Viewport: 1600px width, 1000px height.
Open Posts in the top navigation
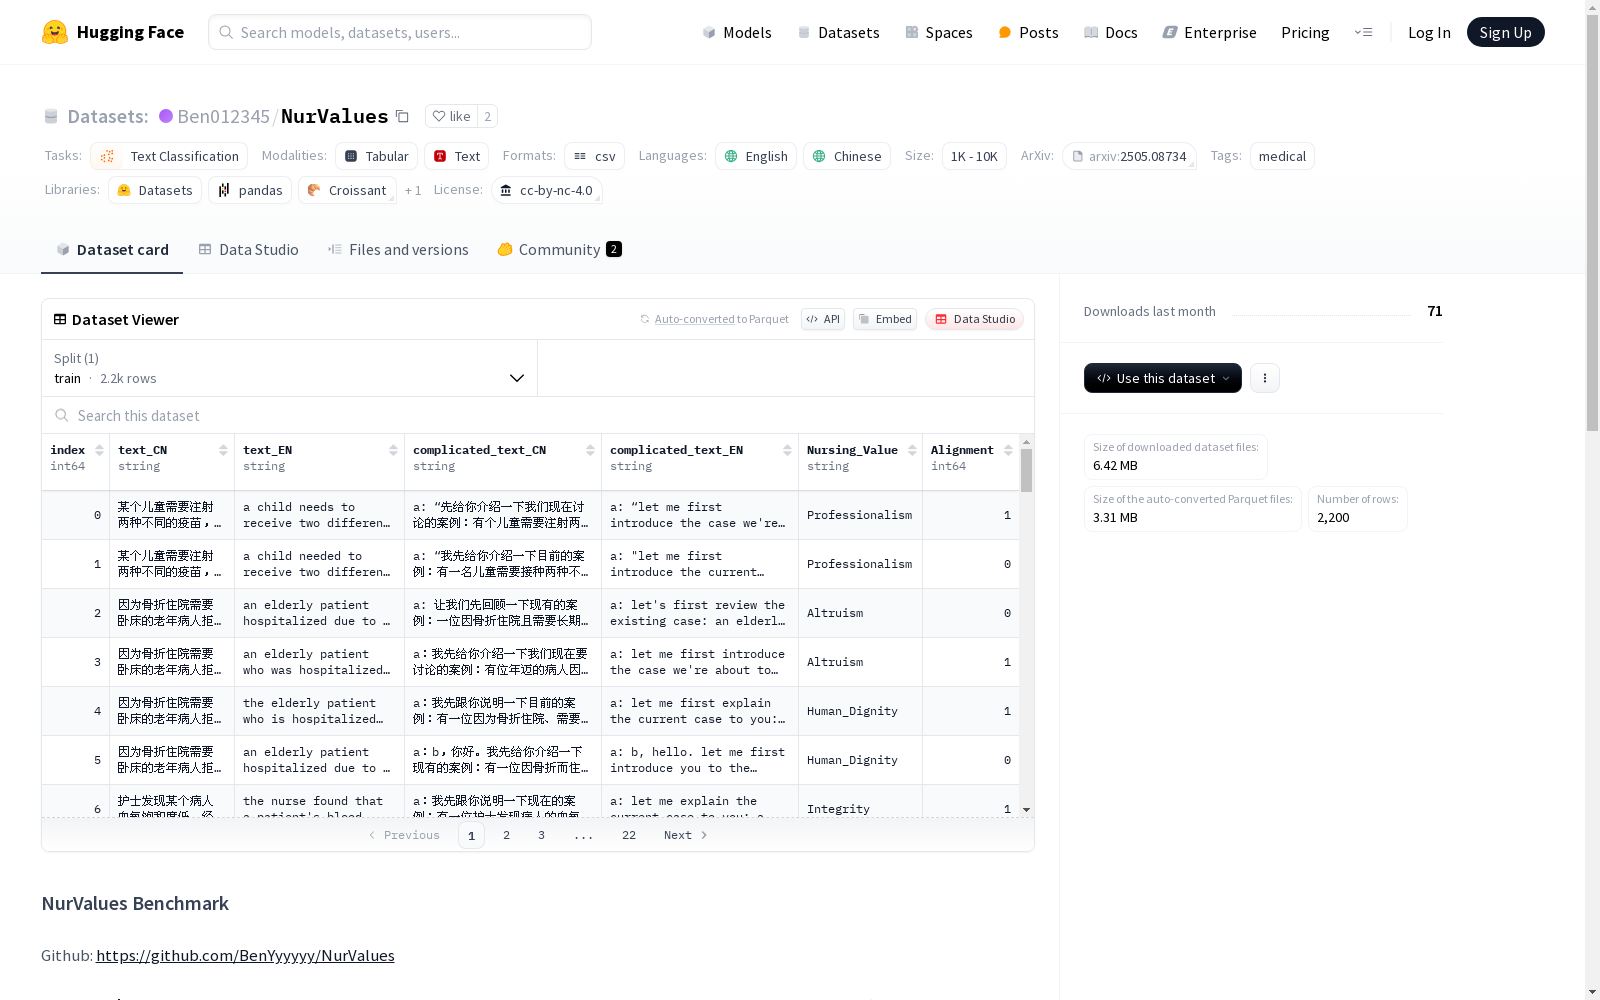[1028, 32]
